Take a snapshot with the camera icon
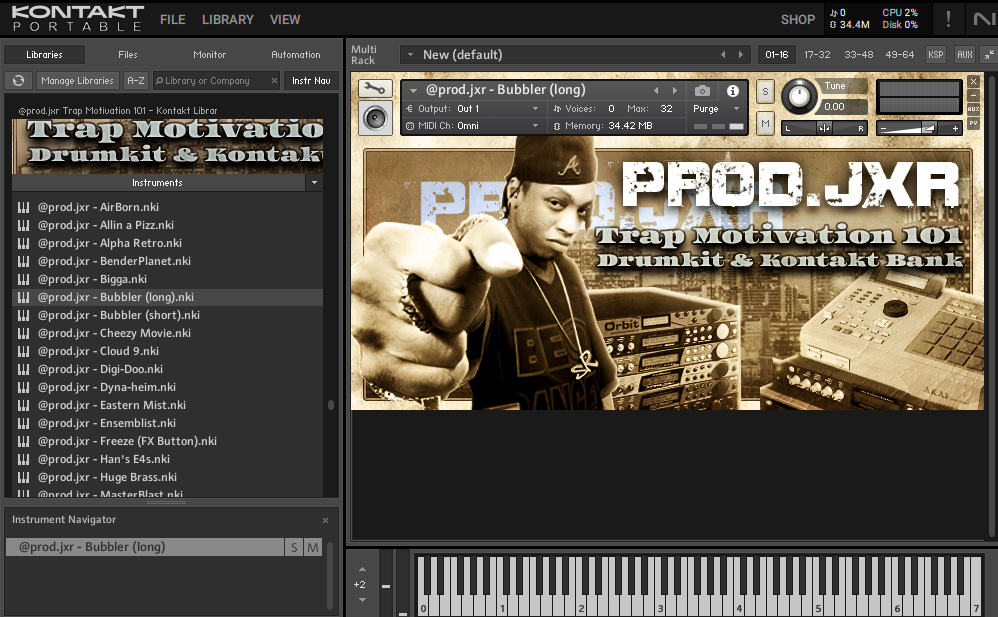 click(702, 90)
